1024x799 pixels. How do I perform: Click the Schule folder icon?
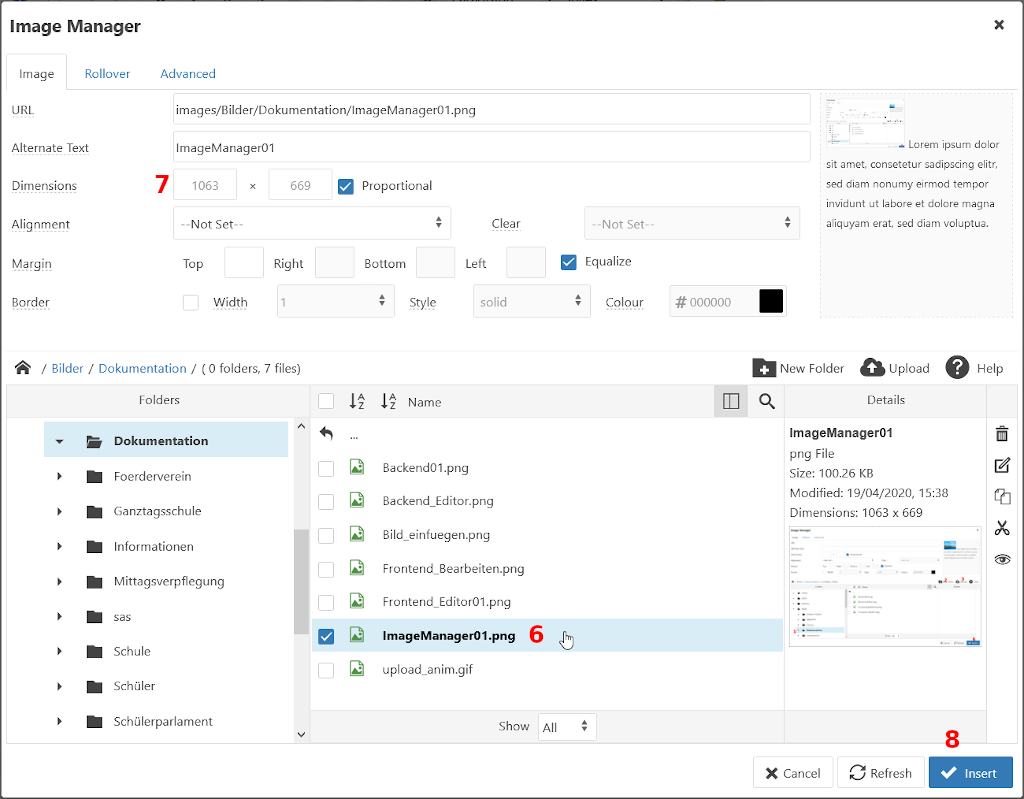95,651
